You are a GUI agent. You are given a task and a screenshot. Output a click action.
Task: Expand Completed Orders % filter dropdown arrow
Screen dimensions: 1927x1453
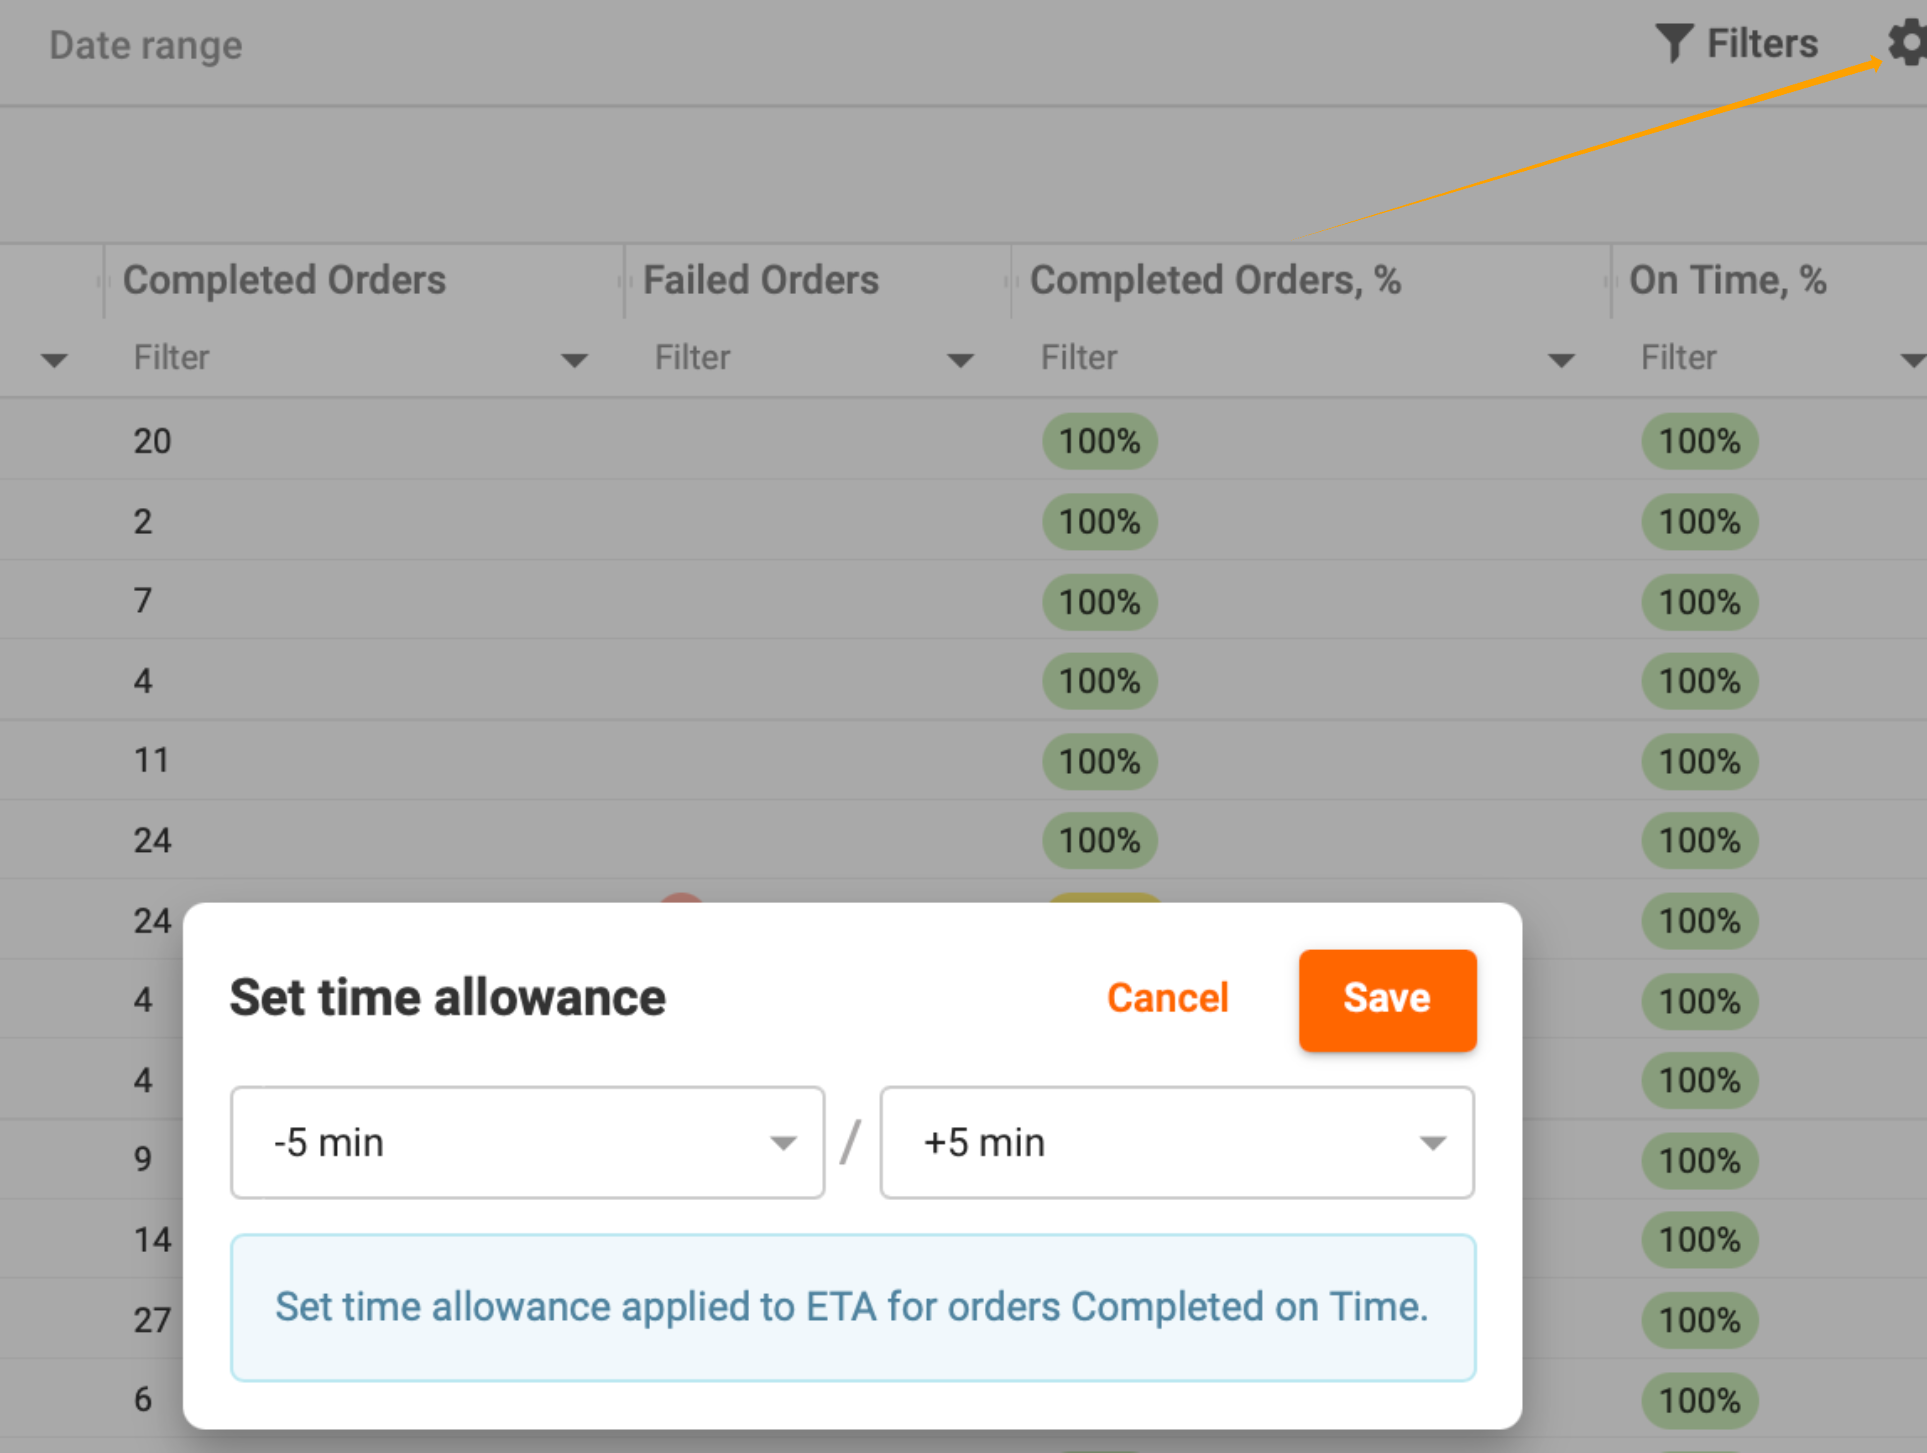(1560, 360)
